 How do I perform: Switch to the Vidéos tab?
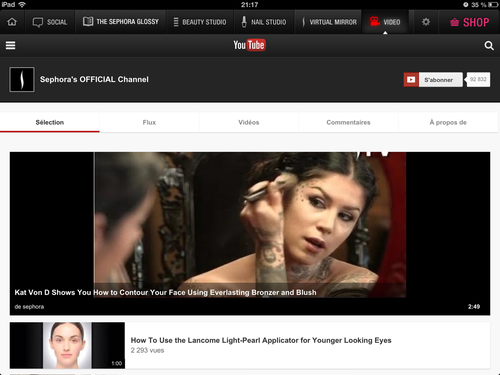tap(249, 122)
